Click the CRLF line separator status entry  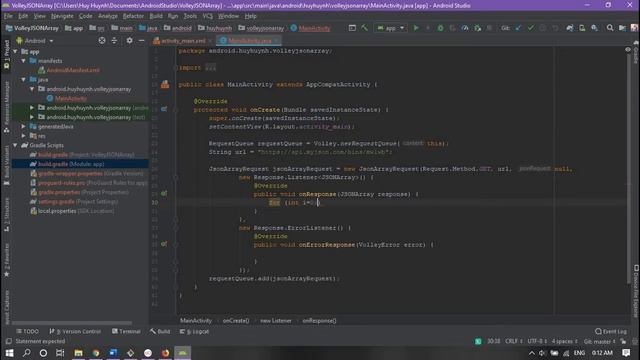(513, 341)
